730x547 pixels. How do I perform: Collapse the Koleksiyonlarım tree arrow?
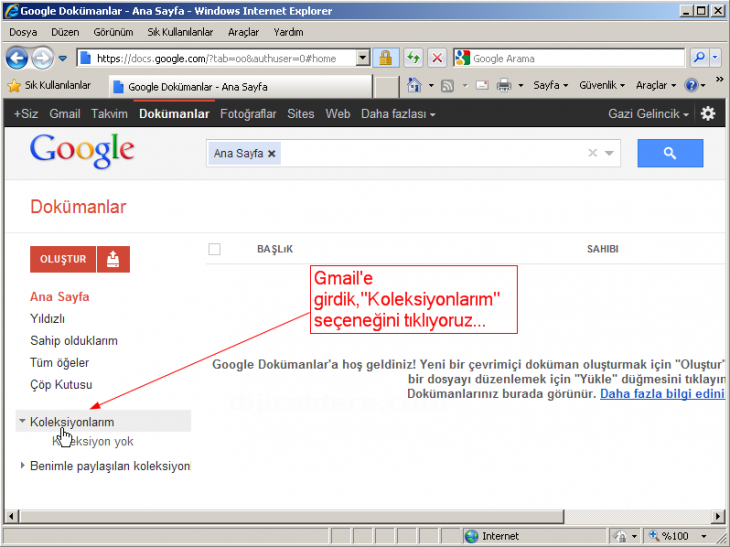[22, 421]
